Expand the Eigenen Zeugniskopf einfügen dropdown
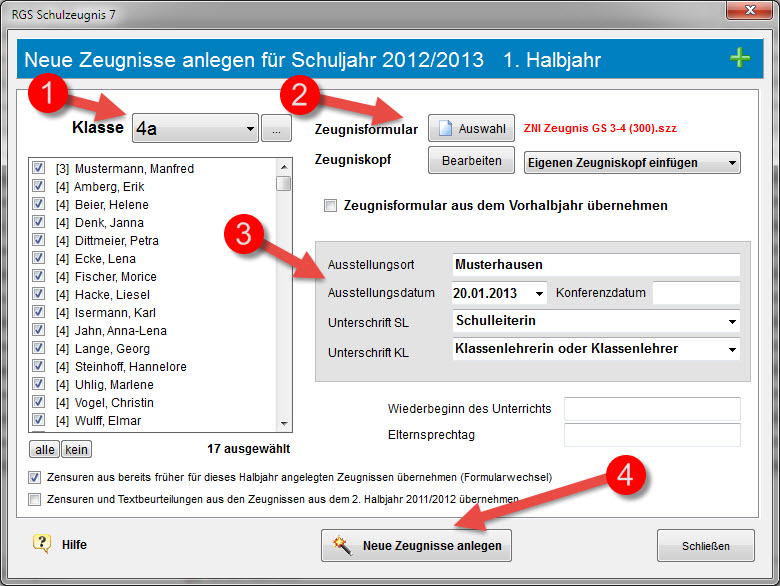Screen dimensions: 780x586 pos(632,163)
